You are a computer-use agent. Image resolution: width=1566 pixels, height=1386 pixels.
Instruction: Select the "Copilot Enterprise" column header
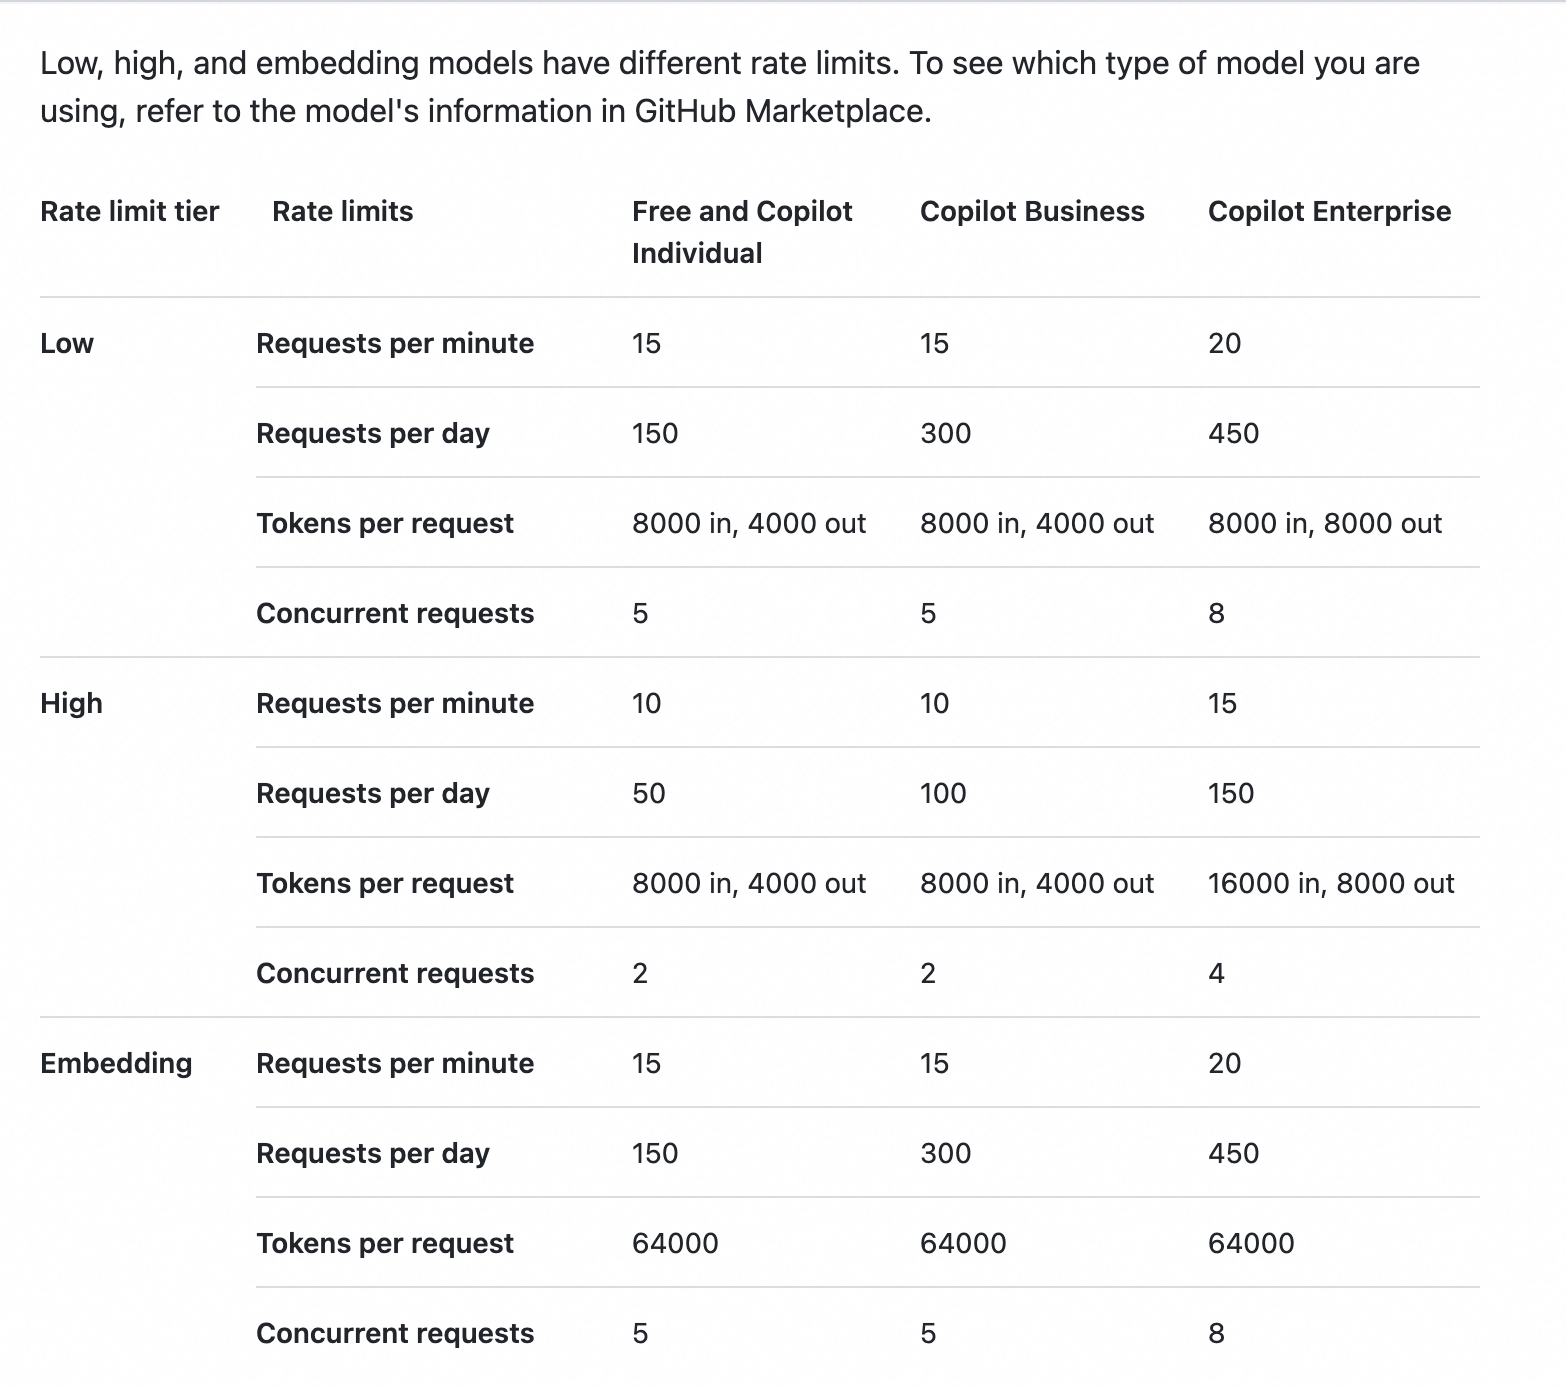pyautogui.click(x=1329, y=211)
